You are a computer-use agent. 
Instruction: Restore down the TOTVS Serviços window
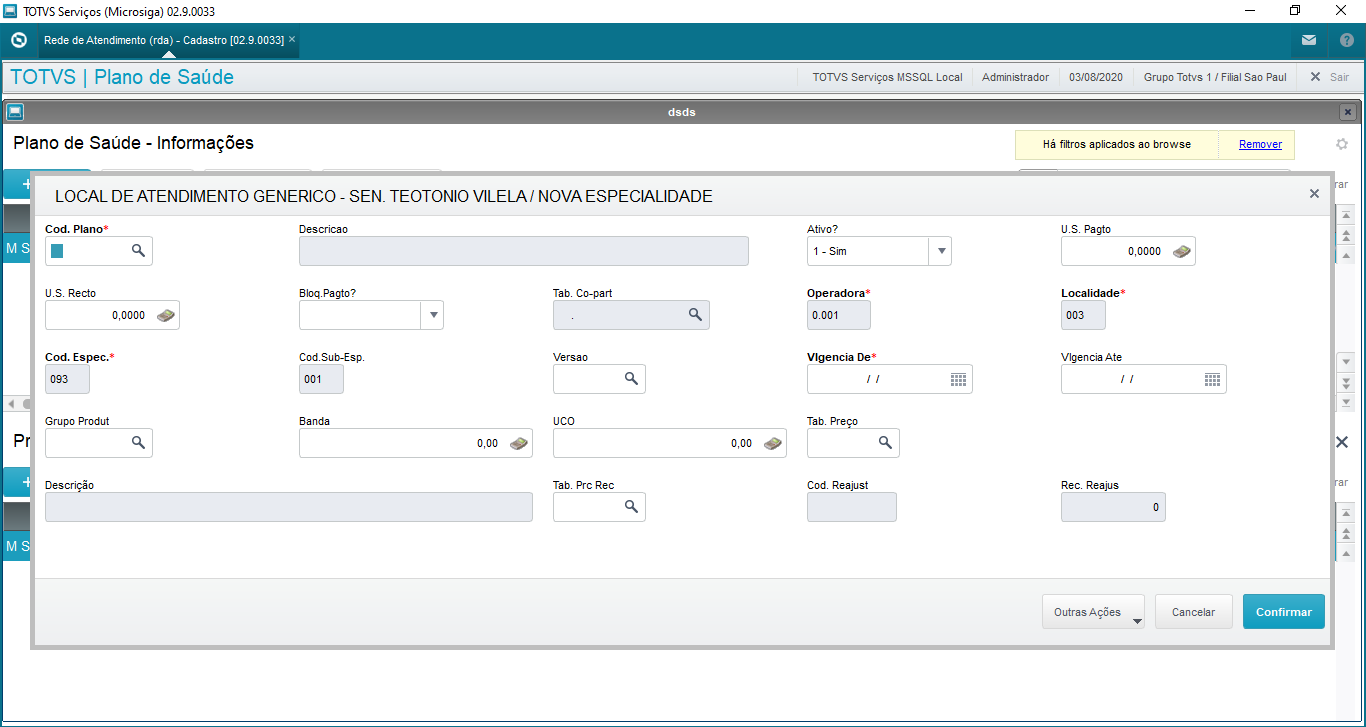coord(1295,11)
